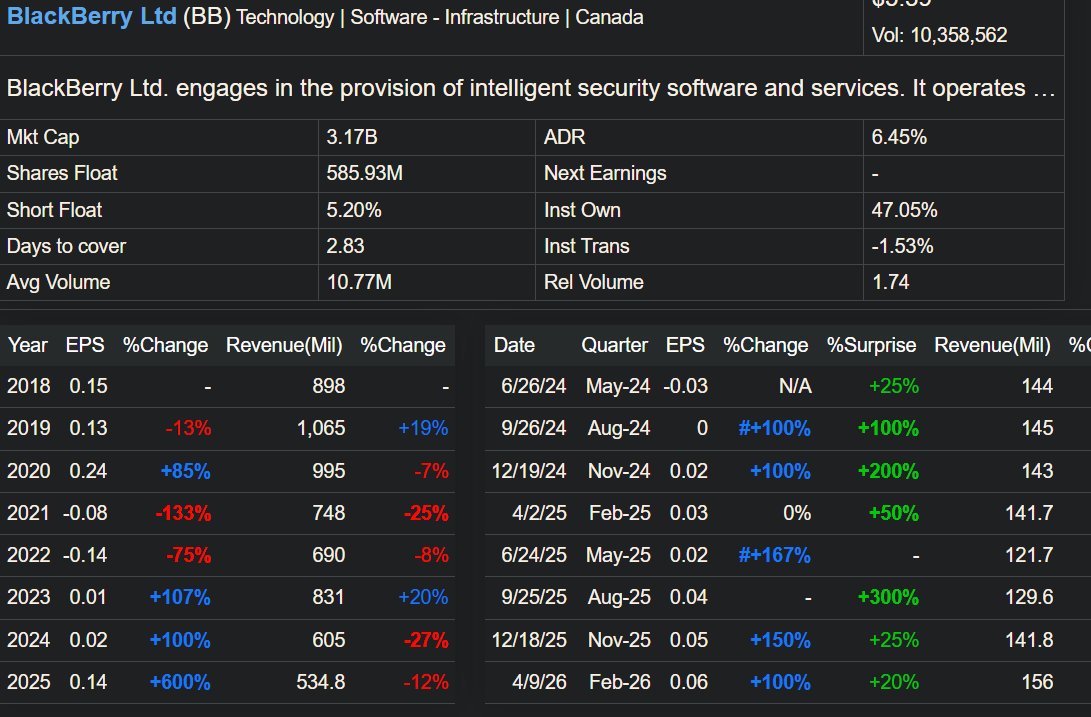Select the 6/26/24 earnings date
The width and height of the screenshot is (1091, 717).
[x=534, y=386]
